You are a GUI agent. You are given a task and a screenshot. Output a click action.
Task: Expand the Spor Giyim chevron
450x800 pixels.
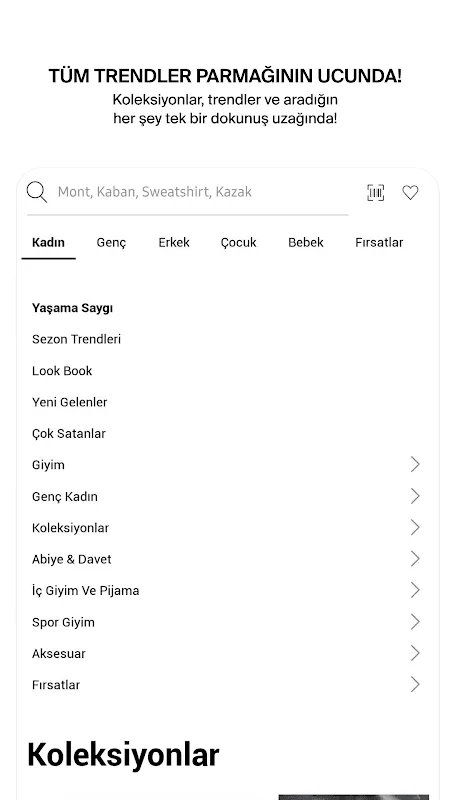(x=415, y=622)
